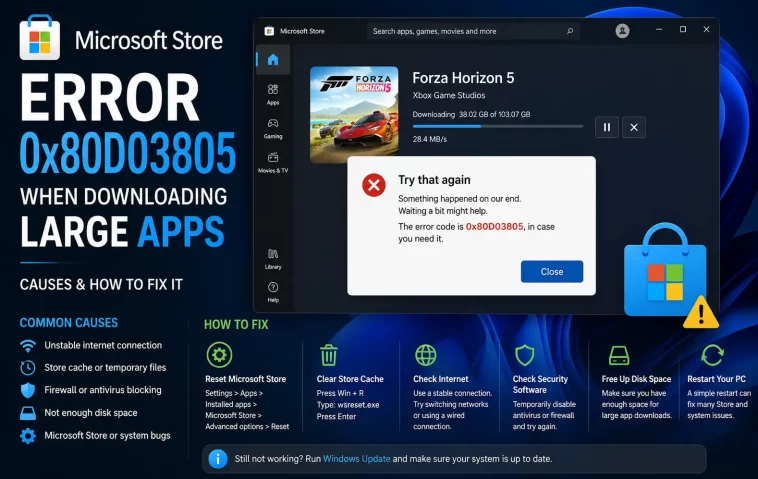Click the Wi-Fi icon for unstable connection

tap(28, 346)
